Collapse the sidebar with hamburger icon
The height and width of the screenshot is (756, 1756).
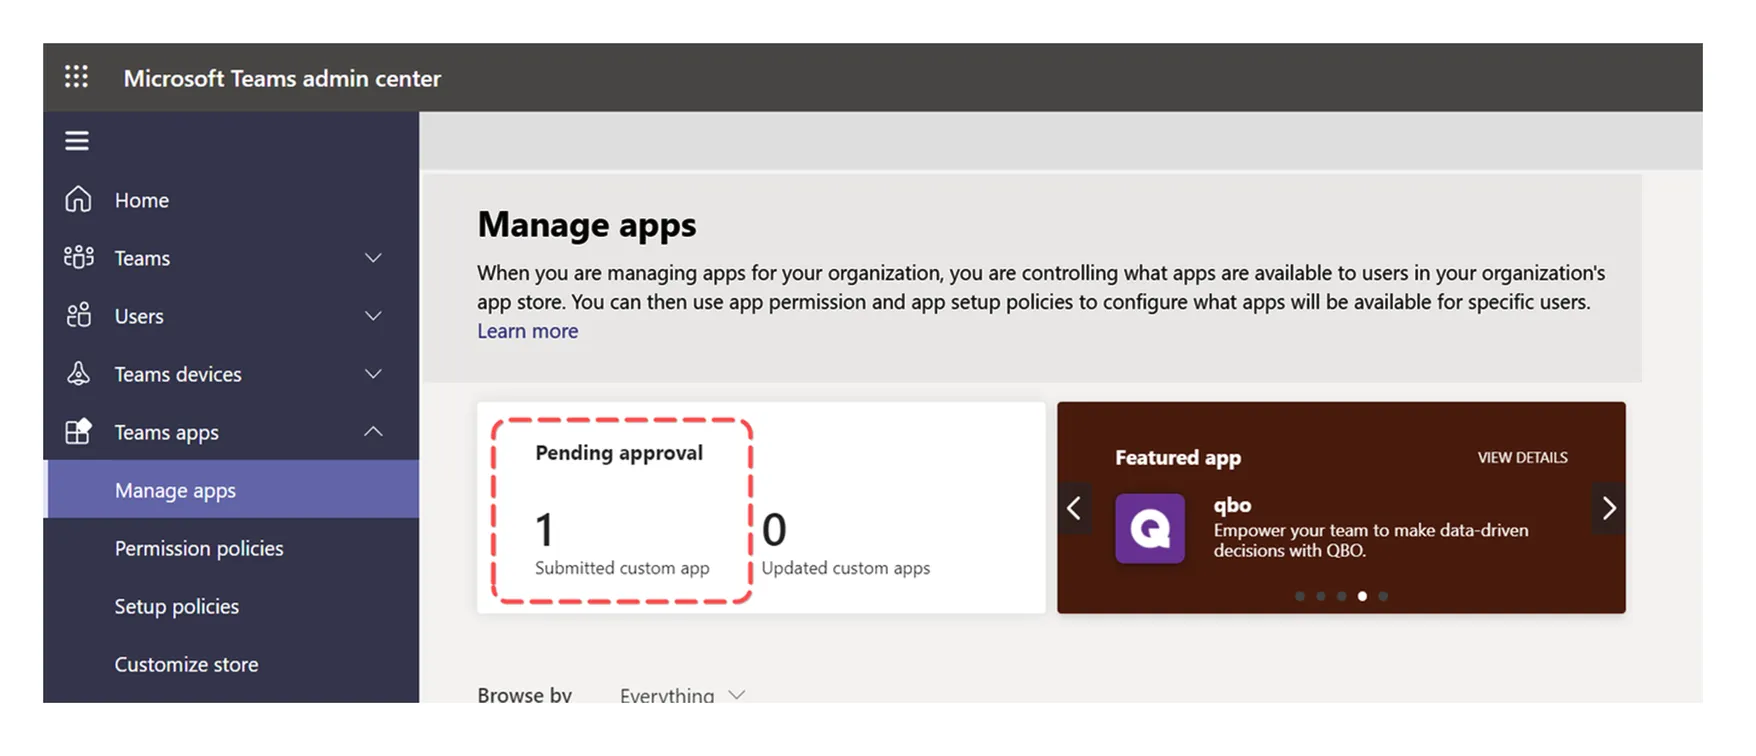coord(77,141)
